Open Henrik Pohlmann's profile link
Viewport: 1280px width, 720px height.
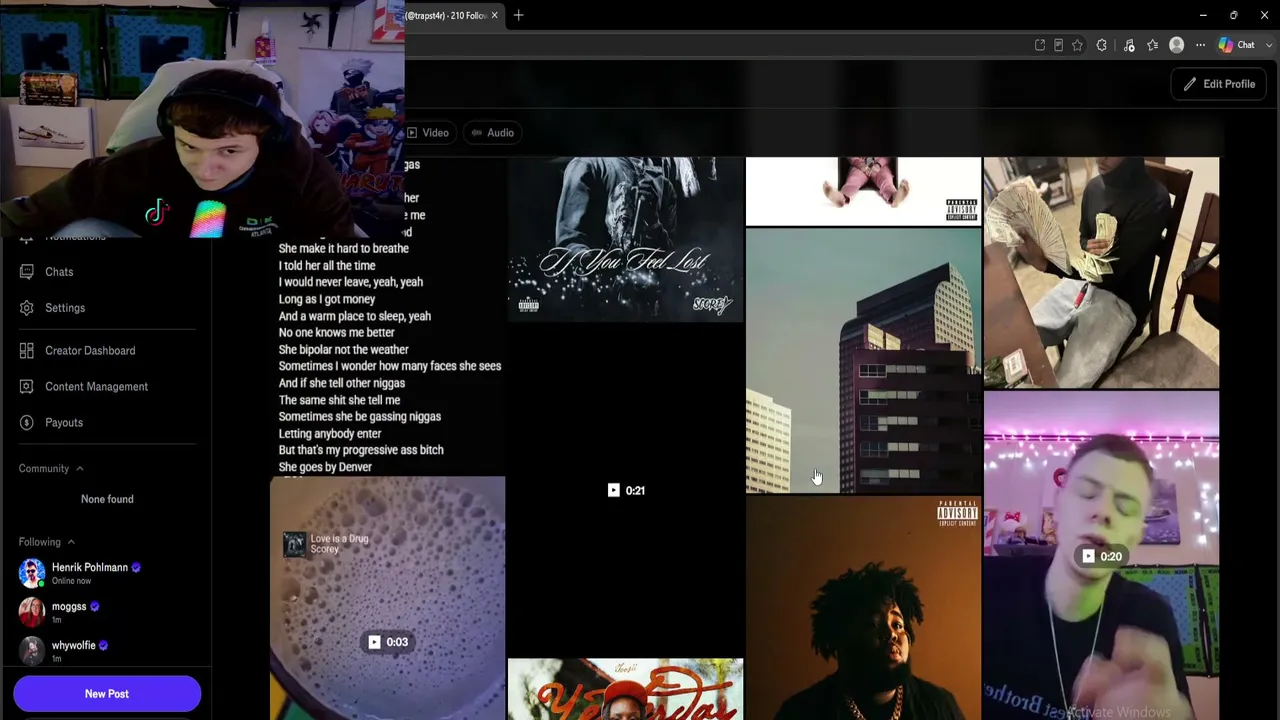pyautogui.click(x=90, y=568)
